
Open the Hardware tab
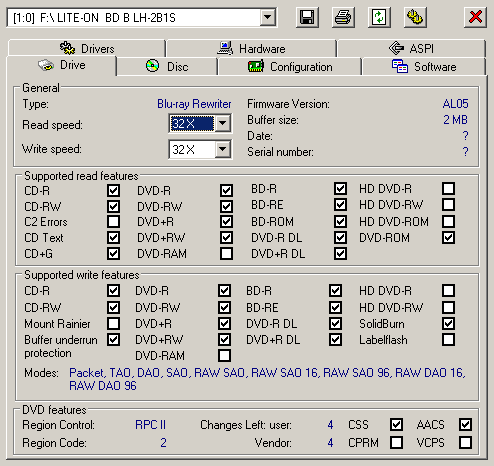[252, 48]
